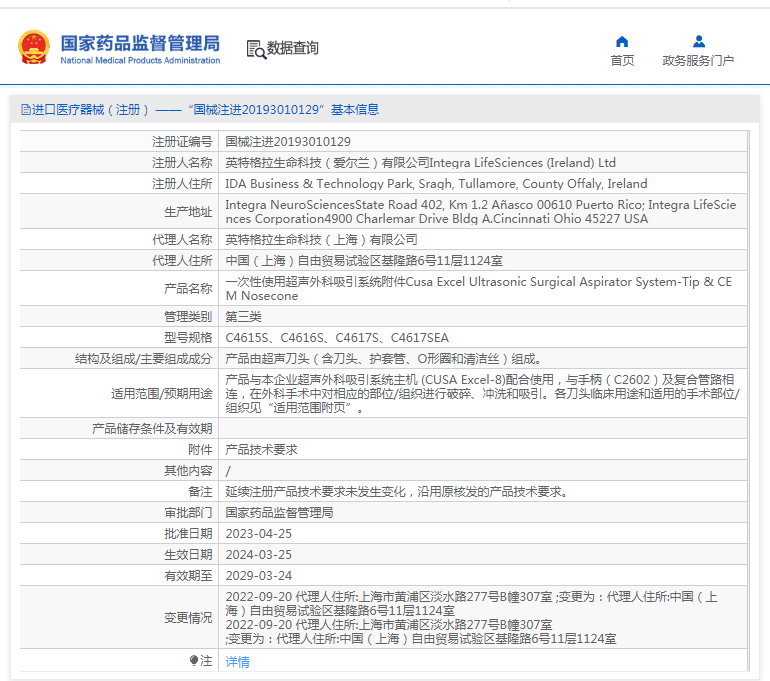This screenshot has height=681, width=770.
Task: Click the 型号规格 label
Action: [x=188, y=338]
